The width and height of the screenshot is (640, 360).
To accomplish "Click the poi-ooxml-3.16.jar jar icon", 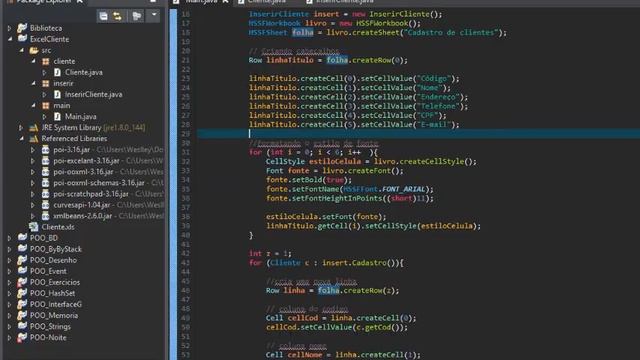I will click(x=45, y=172).
